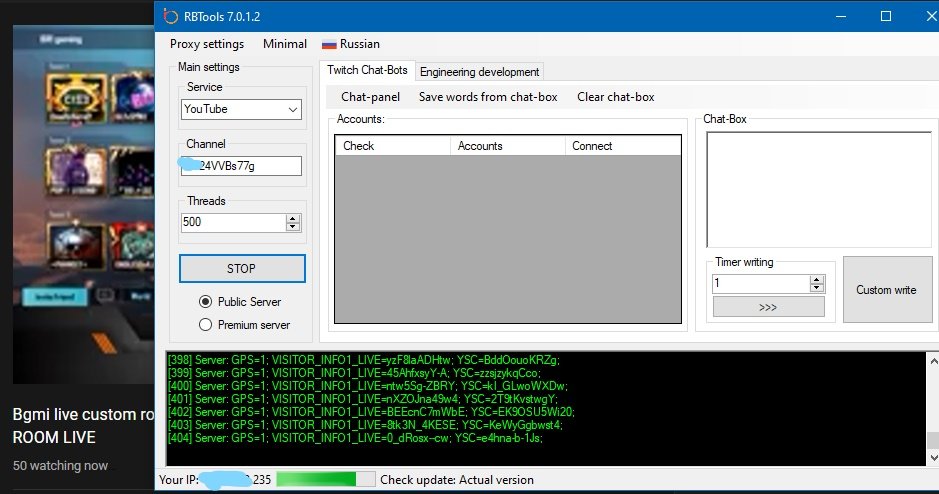This screenshot has height=494, width=939.
Task: Decrease the Threads value with down arrow
Action: click(x=293, y=227)
